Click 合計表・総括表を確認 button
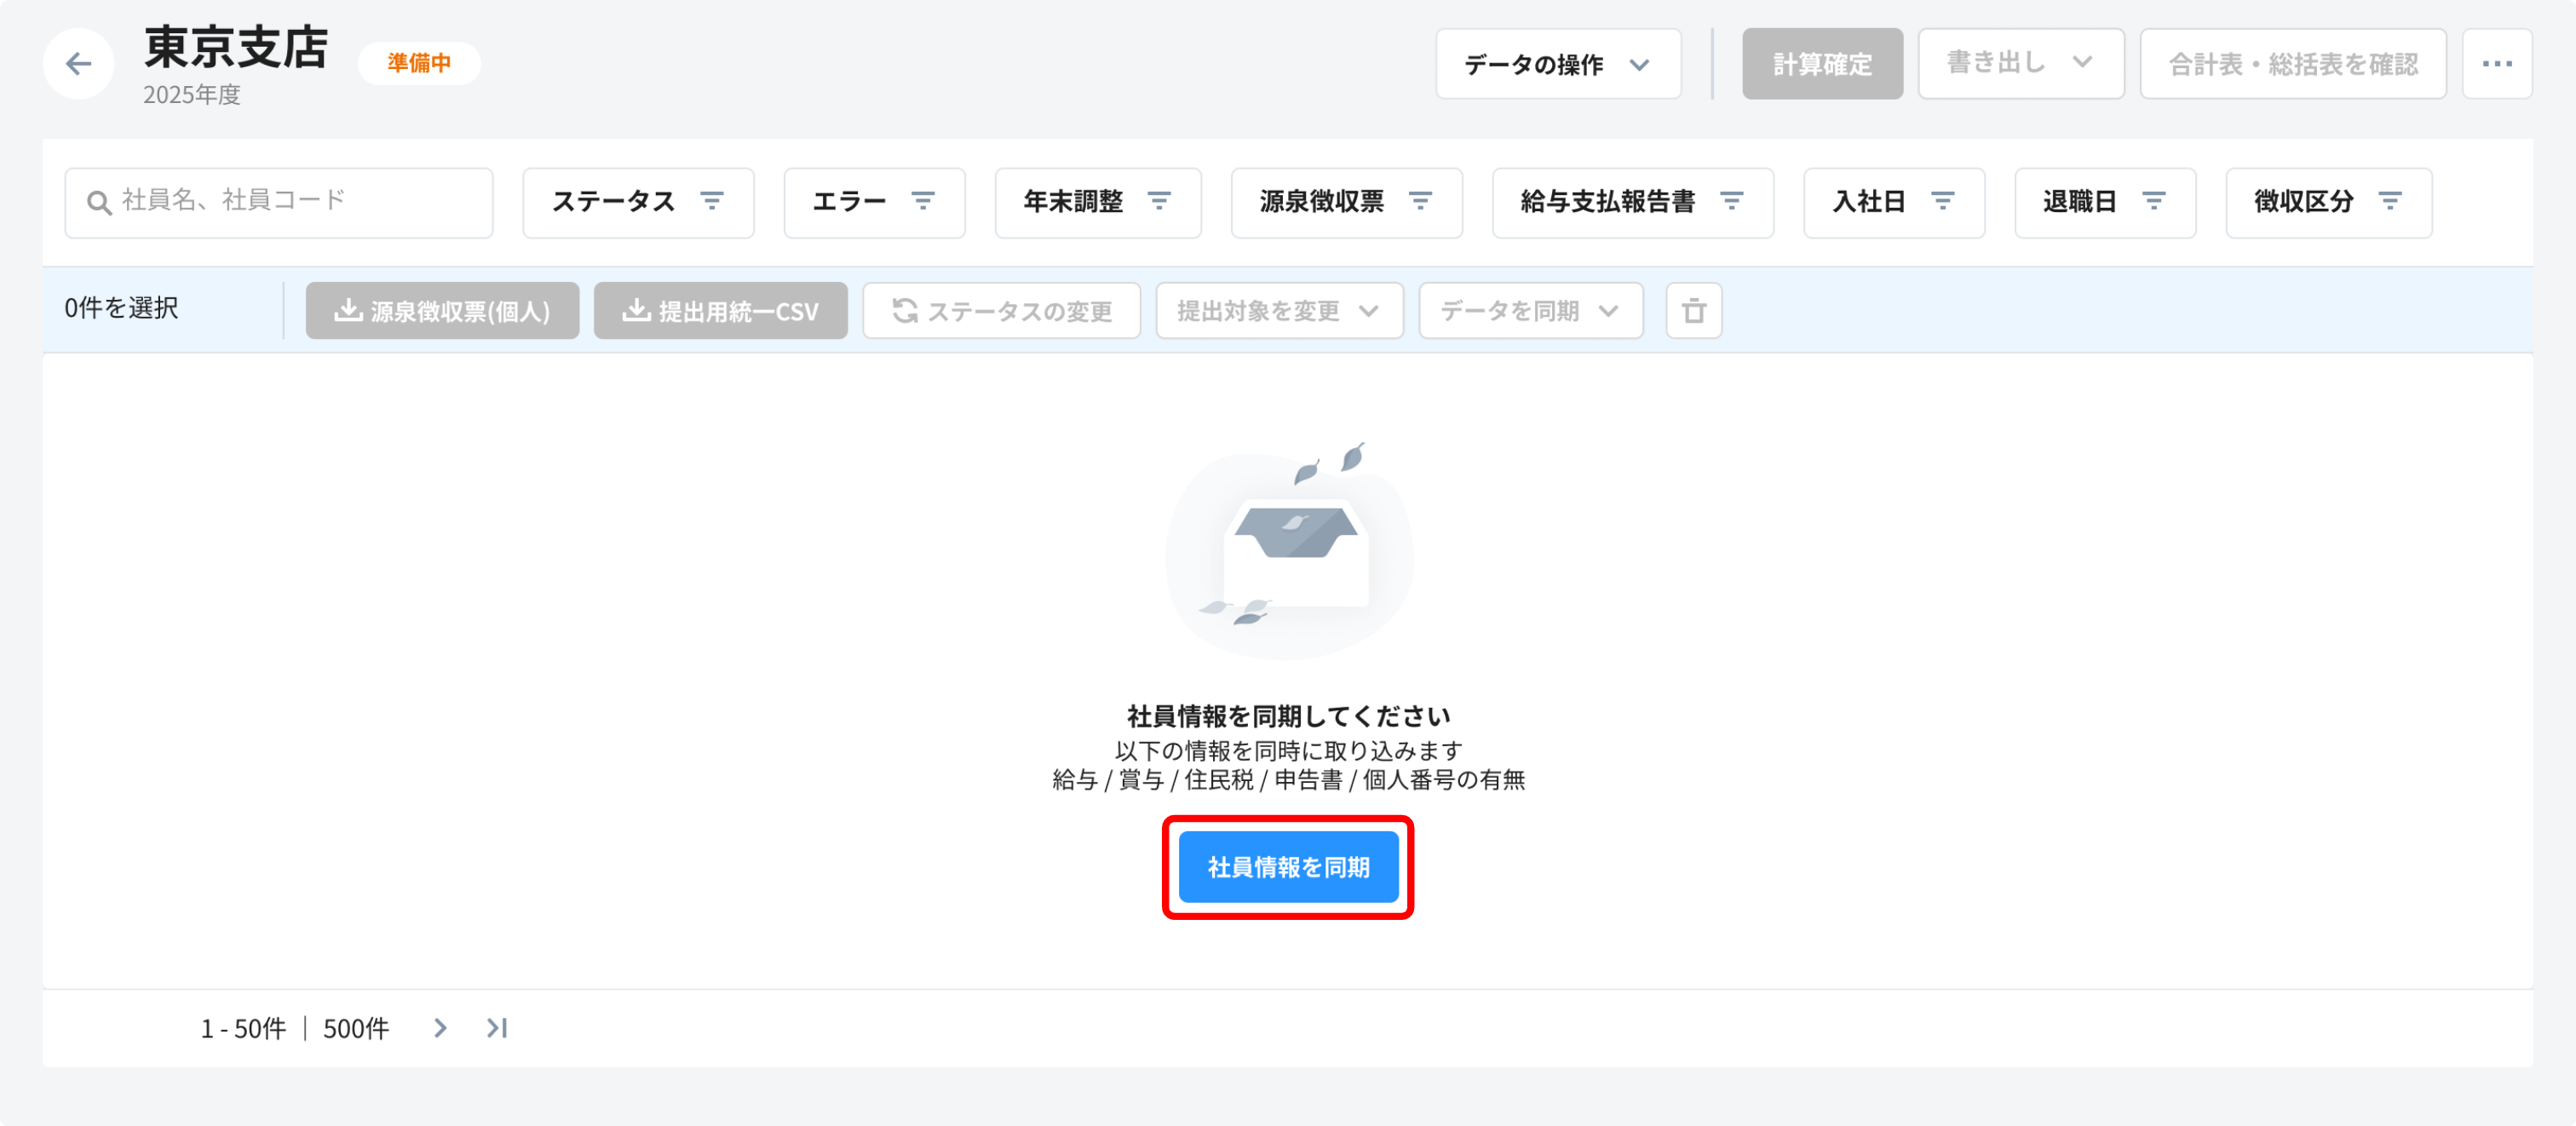 coord(2292,64)
